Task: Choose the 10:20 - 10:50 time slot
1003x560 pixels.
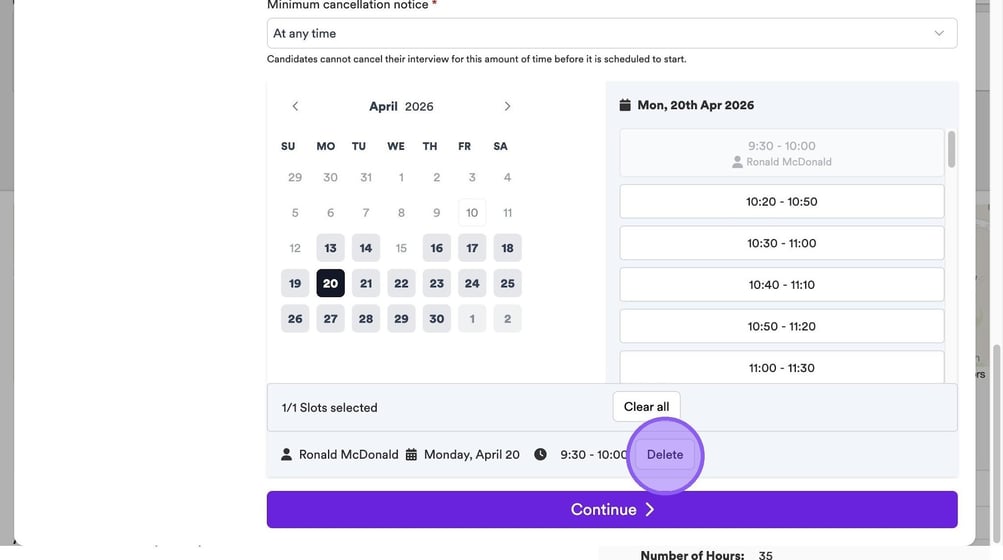Action: point(781,201)
